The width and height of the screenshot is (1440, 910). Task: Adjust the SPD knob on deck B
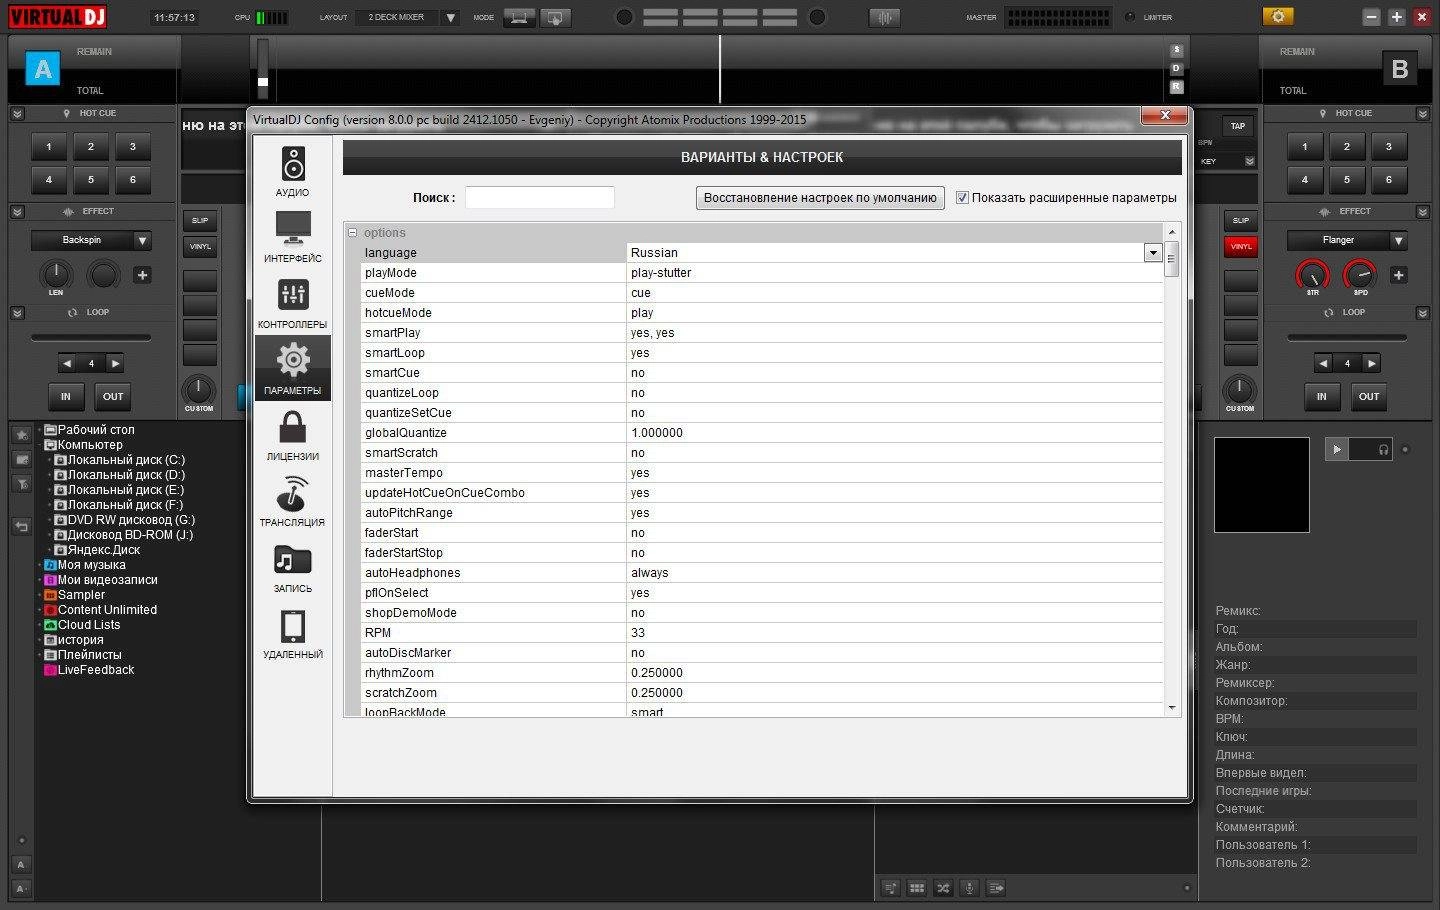pos(1359,274)
